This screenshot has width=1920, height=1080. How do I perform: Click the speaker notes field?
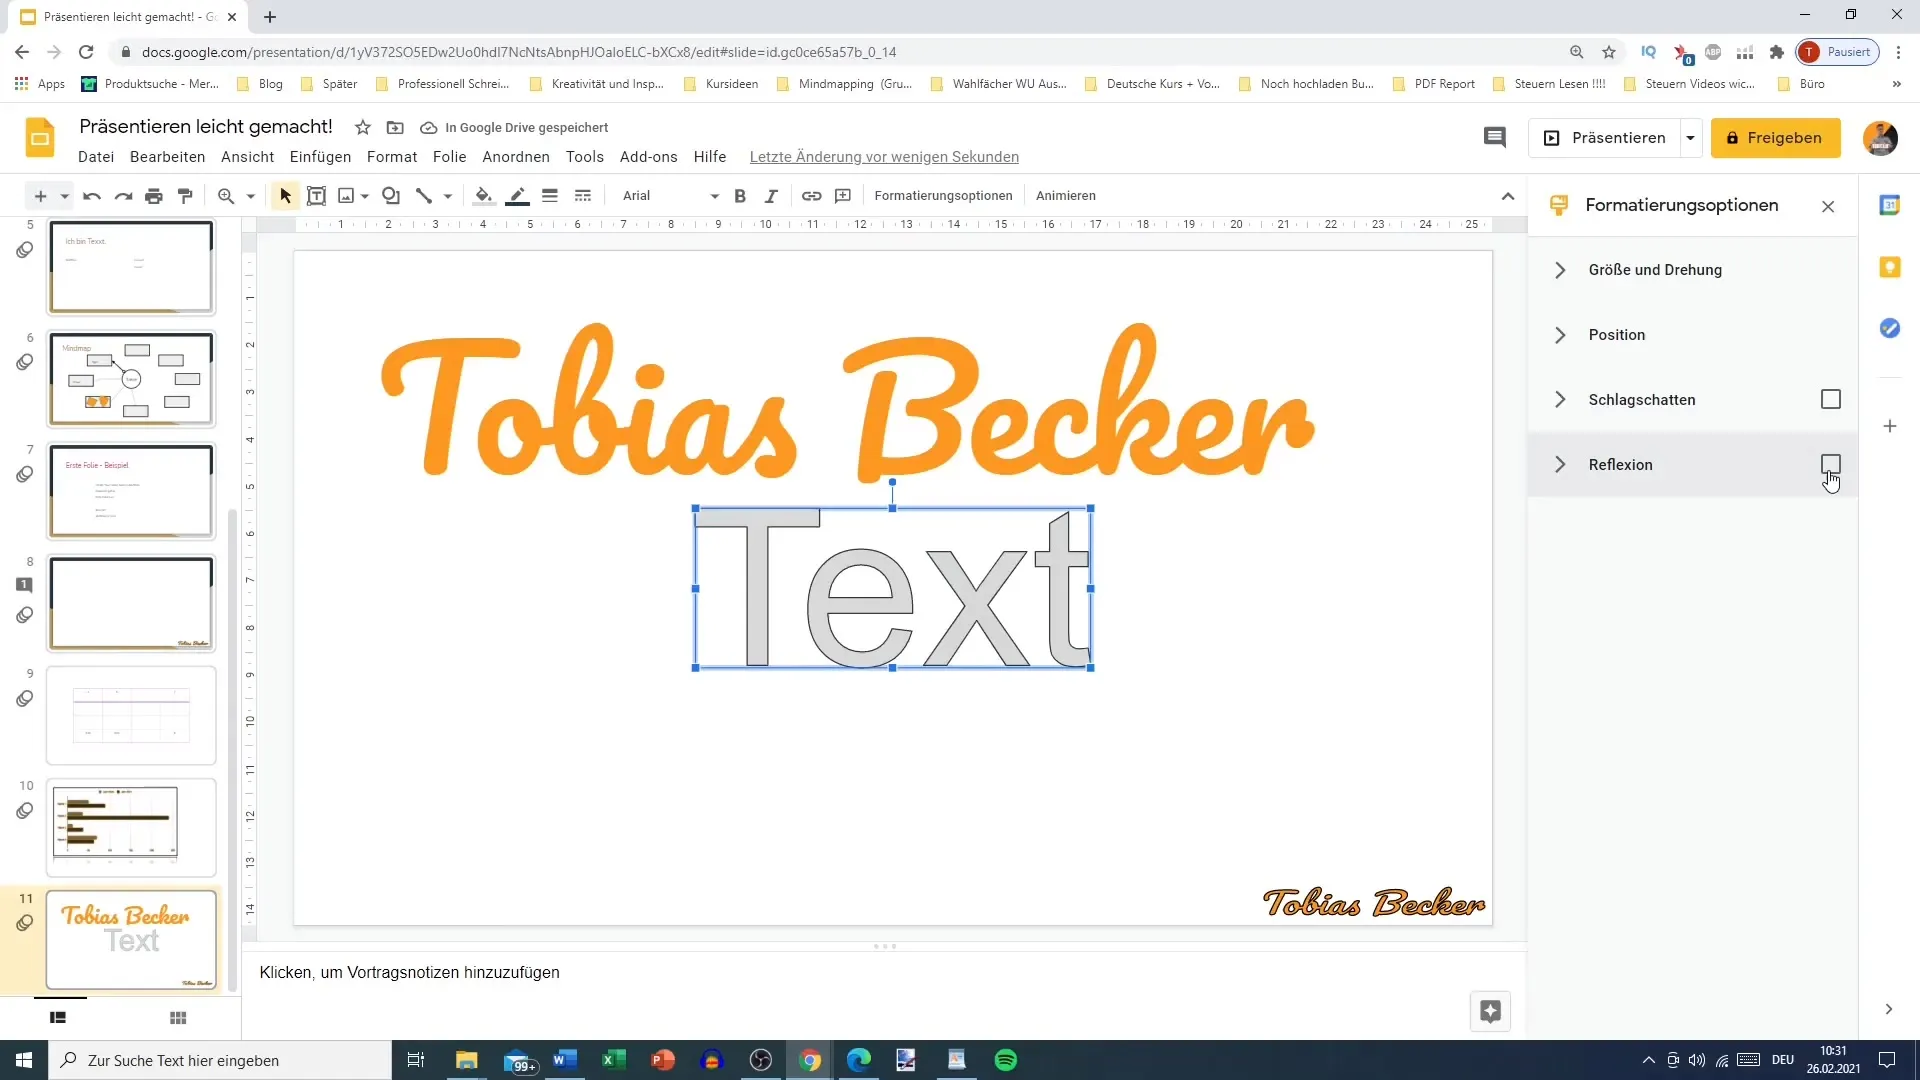click(x=884, y=973)
